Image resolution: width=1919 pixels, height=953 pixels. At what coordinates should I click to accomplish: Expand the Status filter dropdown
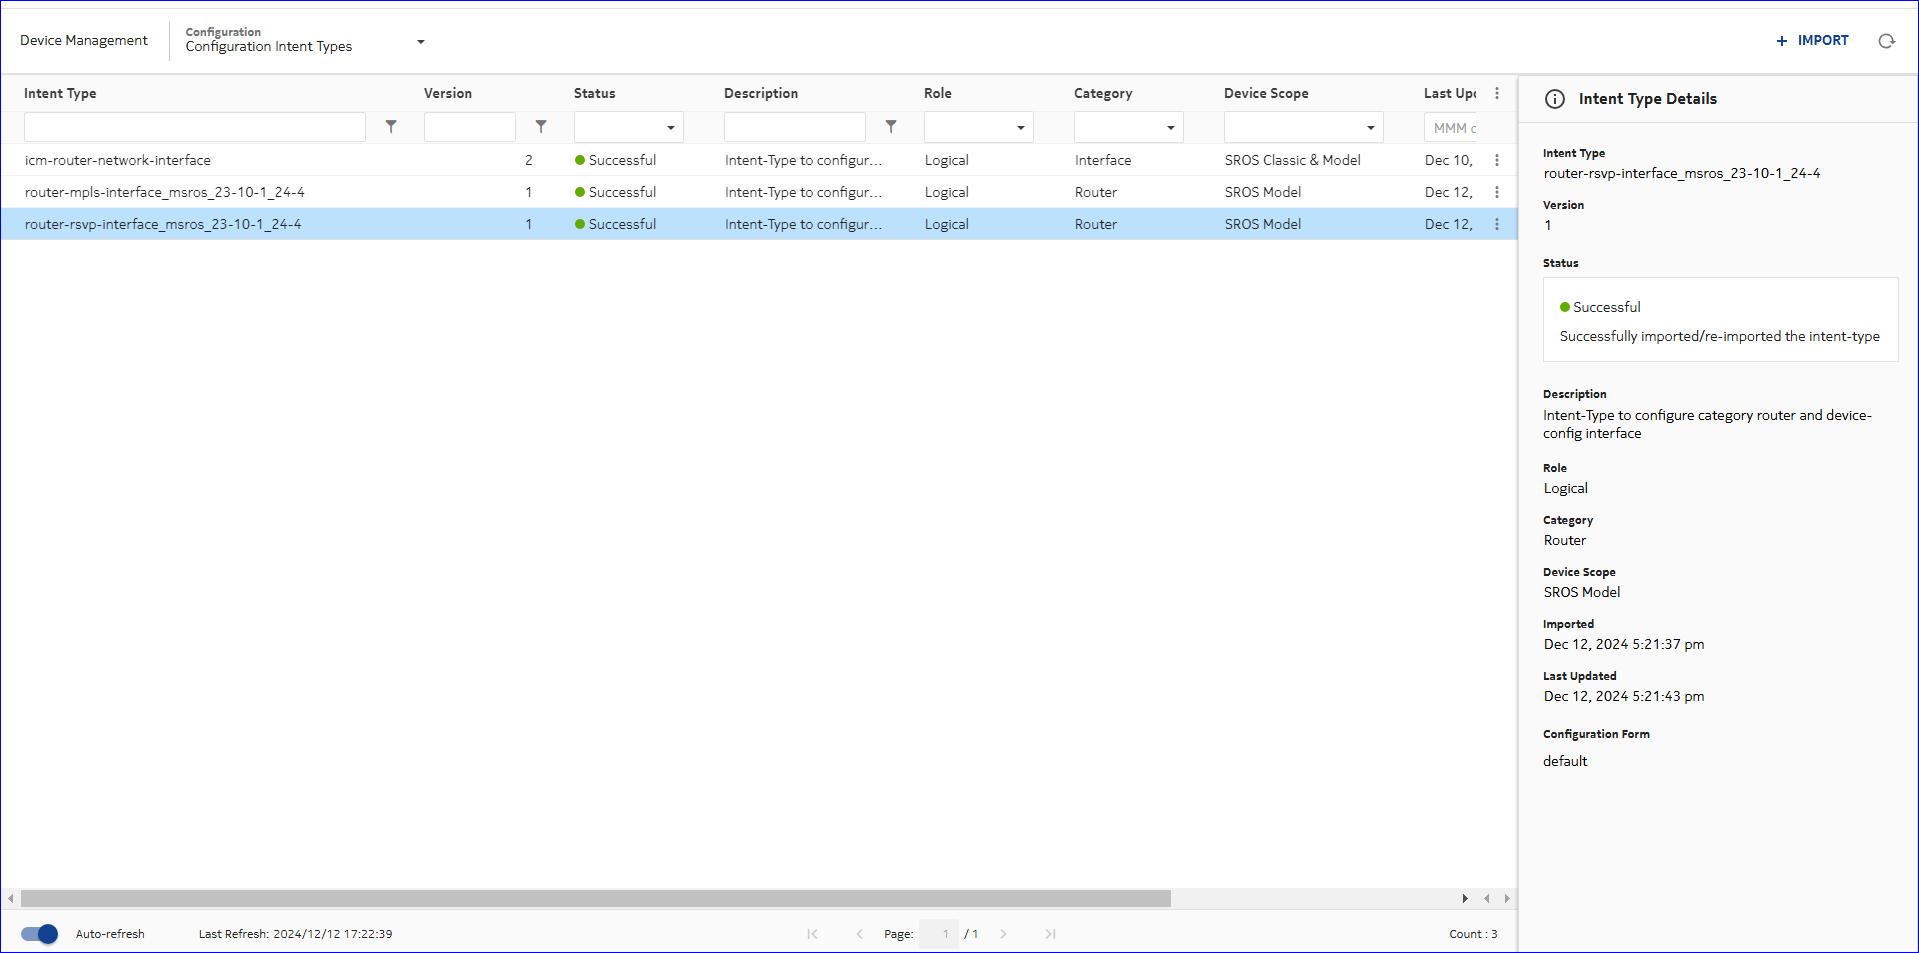pos(670,128)
